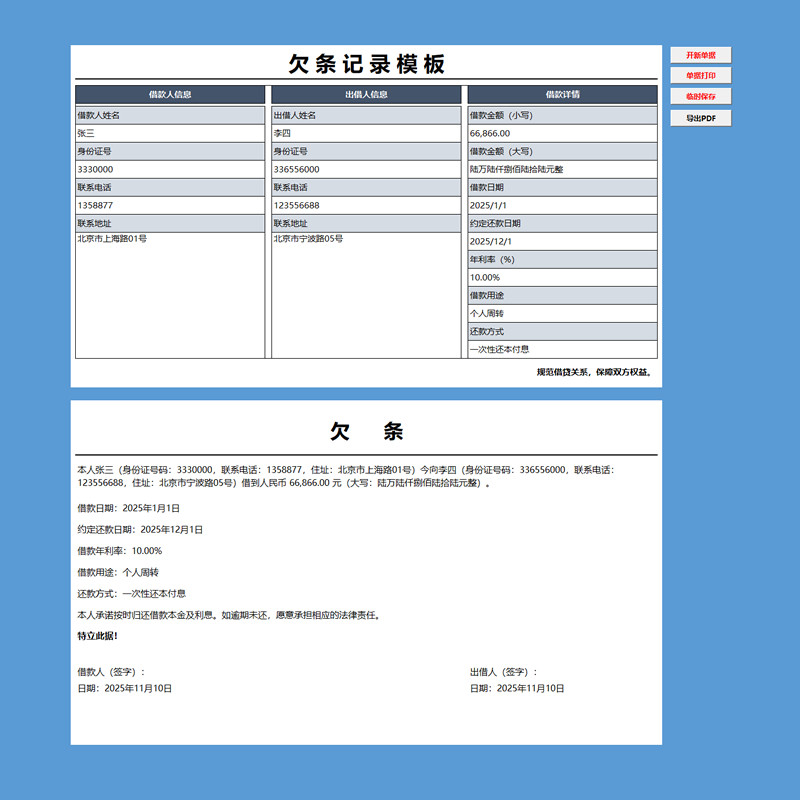This screenshot has height=800, width=800.
Task: Select the annual rate field 10.00%
Action: [562, 278]
